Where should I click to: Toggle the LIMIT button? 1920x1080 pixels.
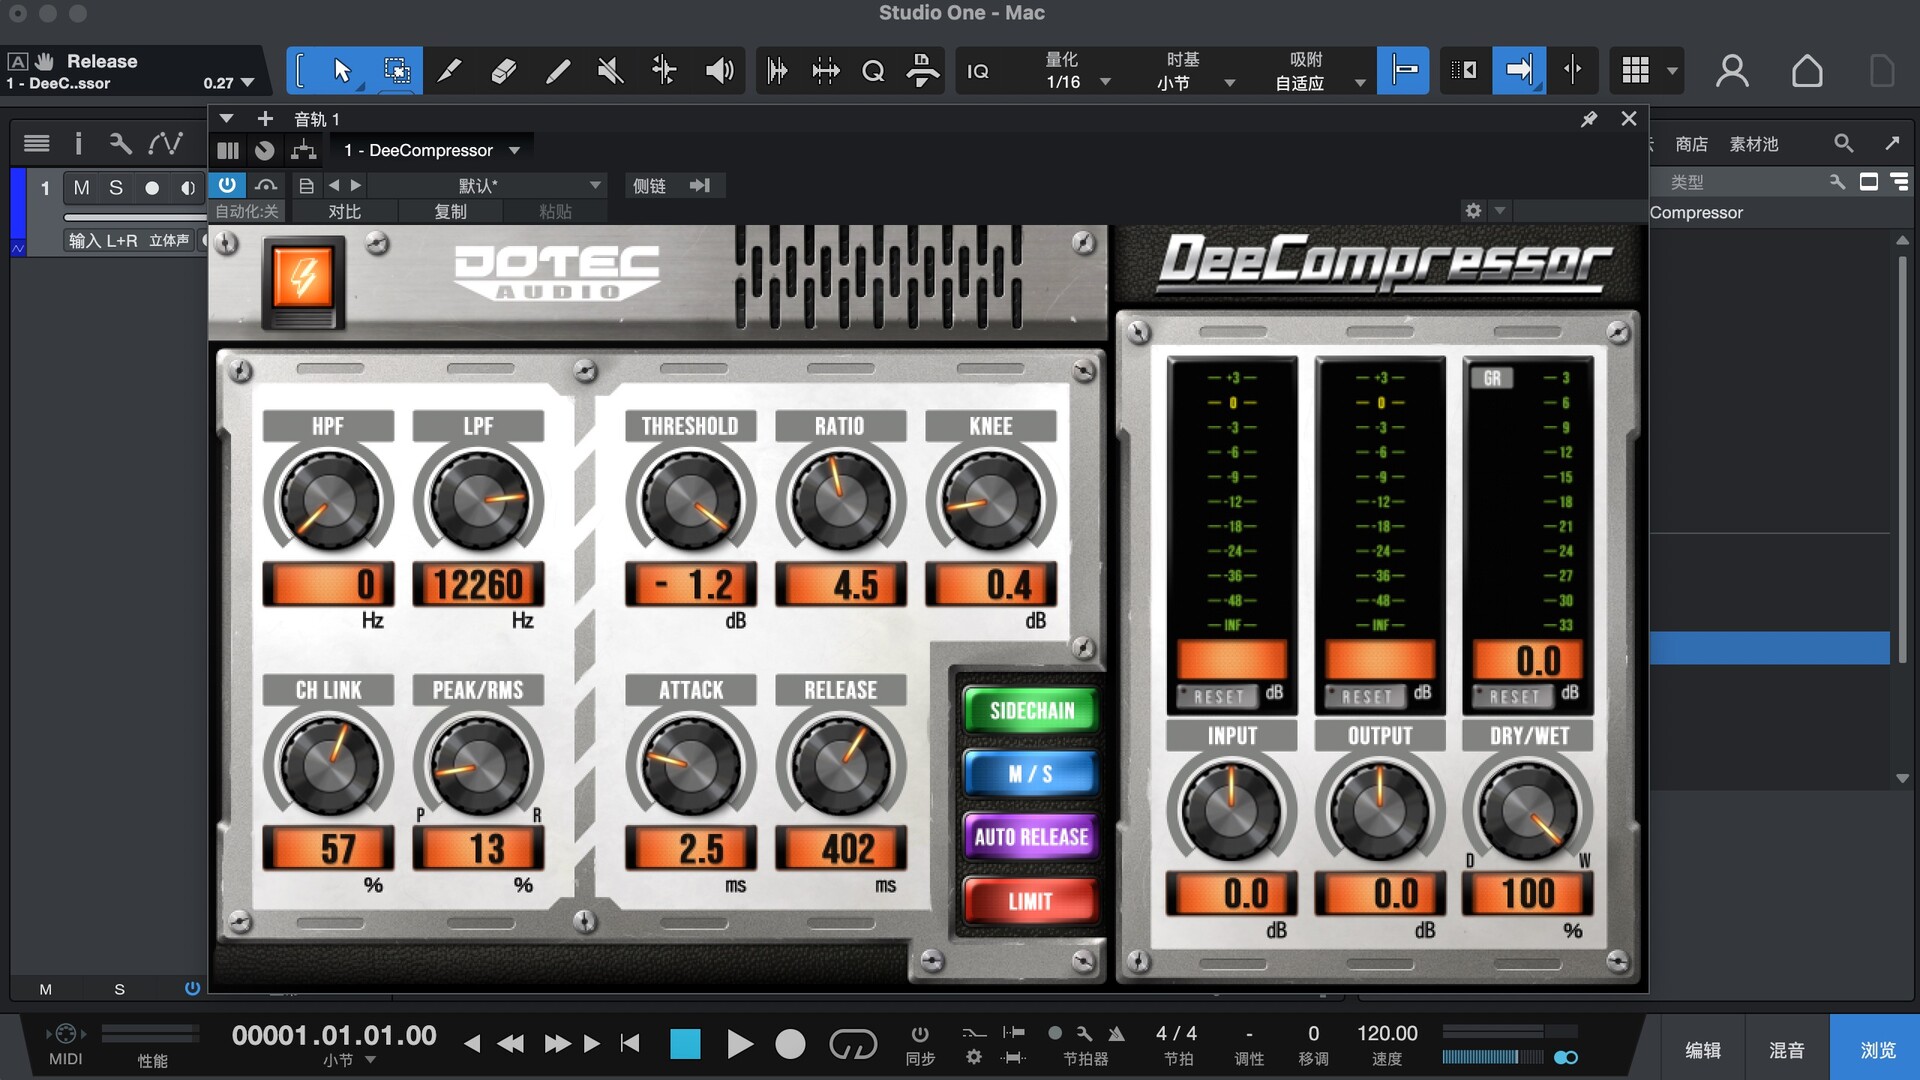point(1031,901)
